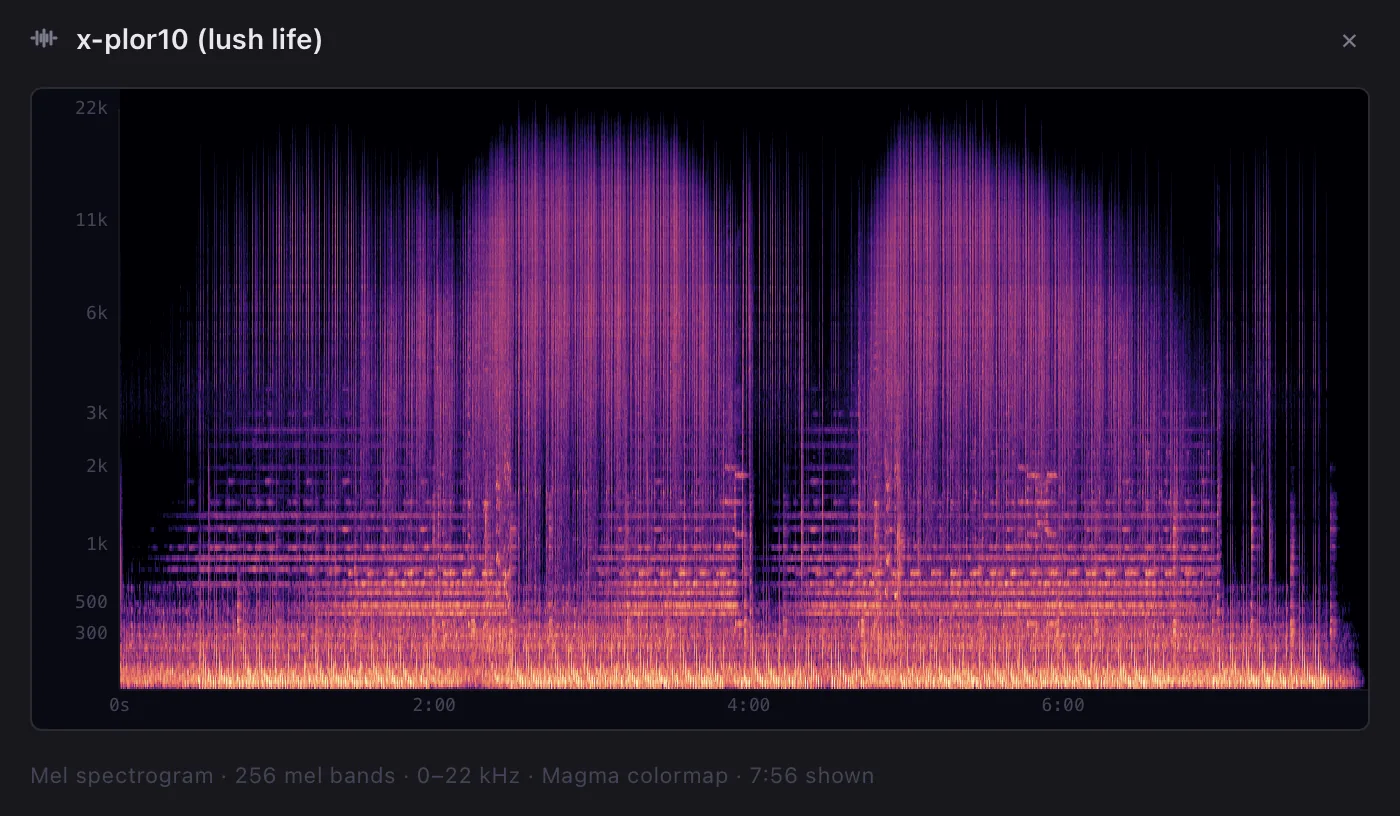
Task: Click the 6:00 time axis marker
Action: [x=1063, y=705]
